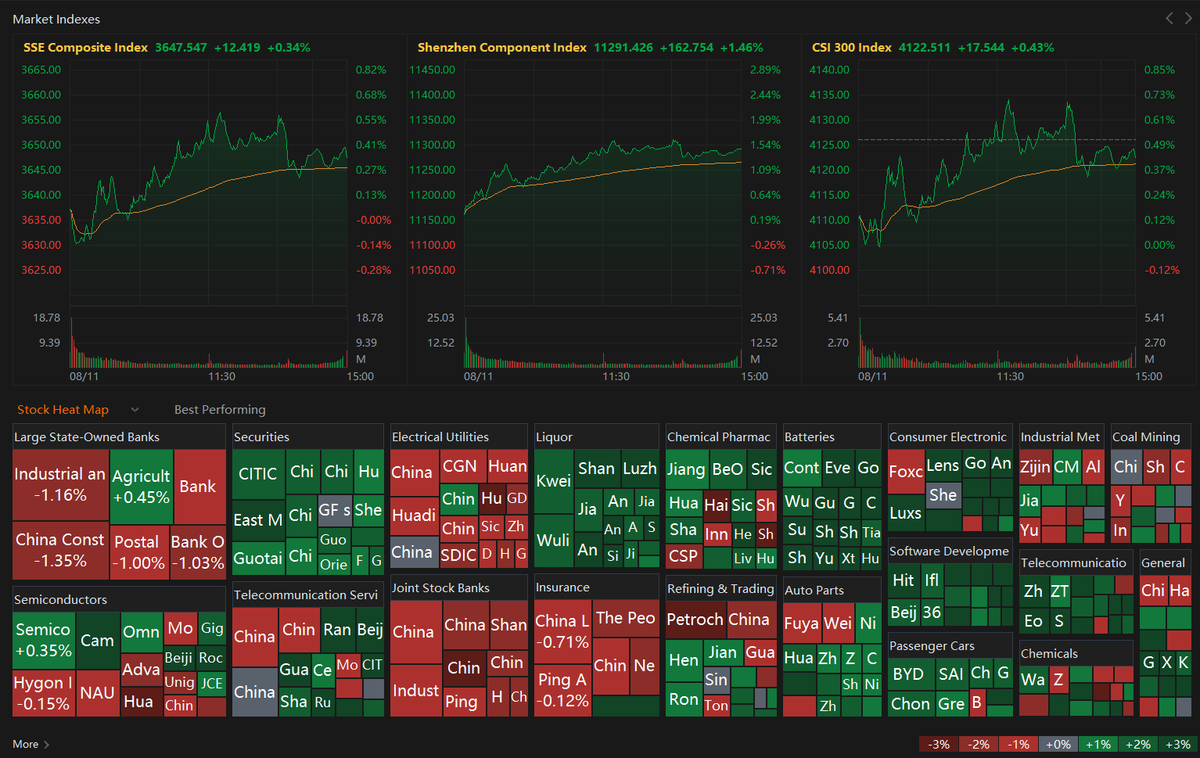Switch to Best Performing tab

click(x=220, y=410)
